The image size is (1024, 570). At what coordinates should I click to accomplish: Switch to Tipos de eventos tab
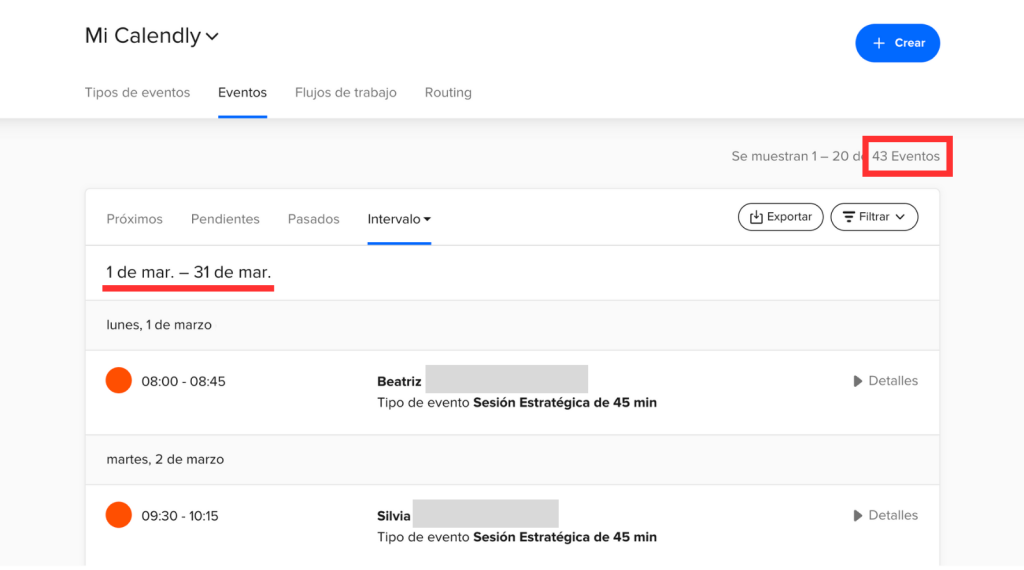click(137, 93)
